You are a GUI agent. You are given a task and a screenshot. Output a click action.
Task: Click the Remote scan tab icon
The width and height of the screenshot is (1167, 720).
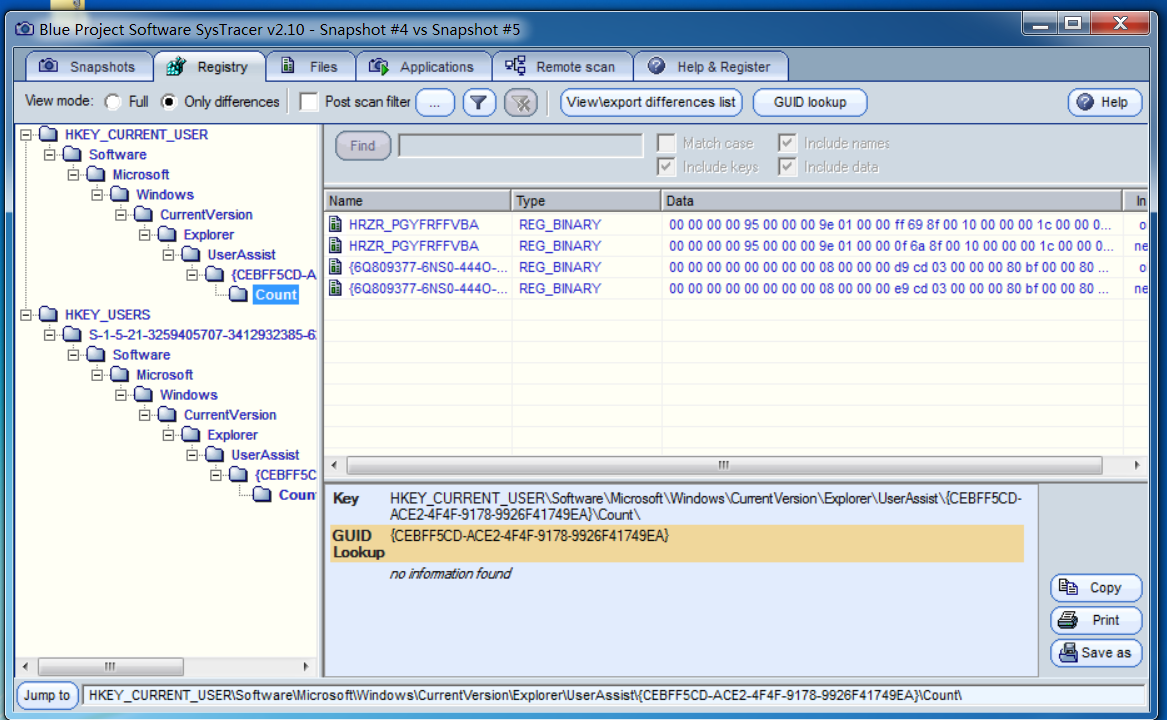click(x=515, y=66)
